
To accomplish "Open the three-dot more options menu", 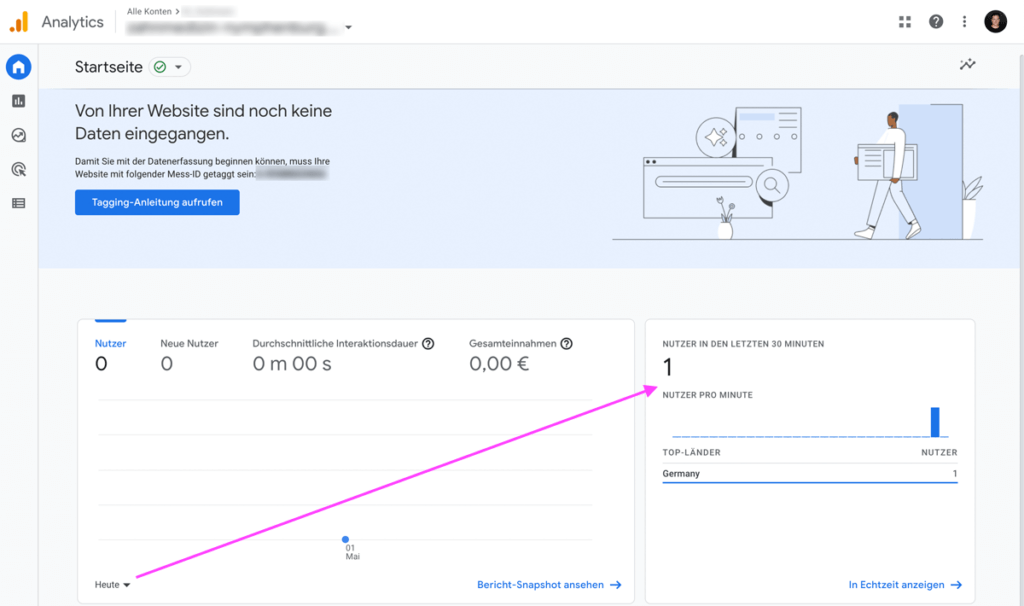I will (964, 21).
